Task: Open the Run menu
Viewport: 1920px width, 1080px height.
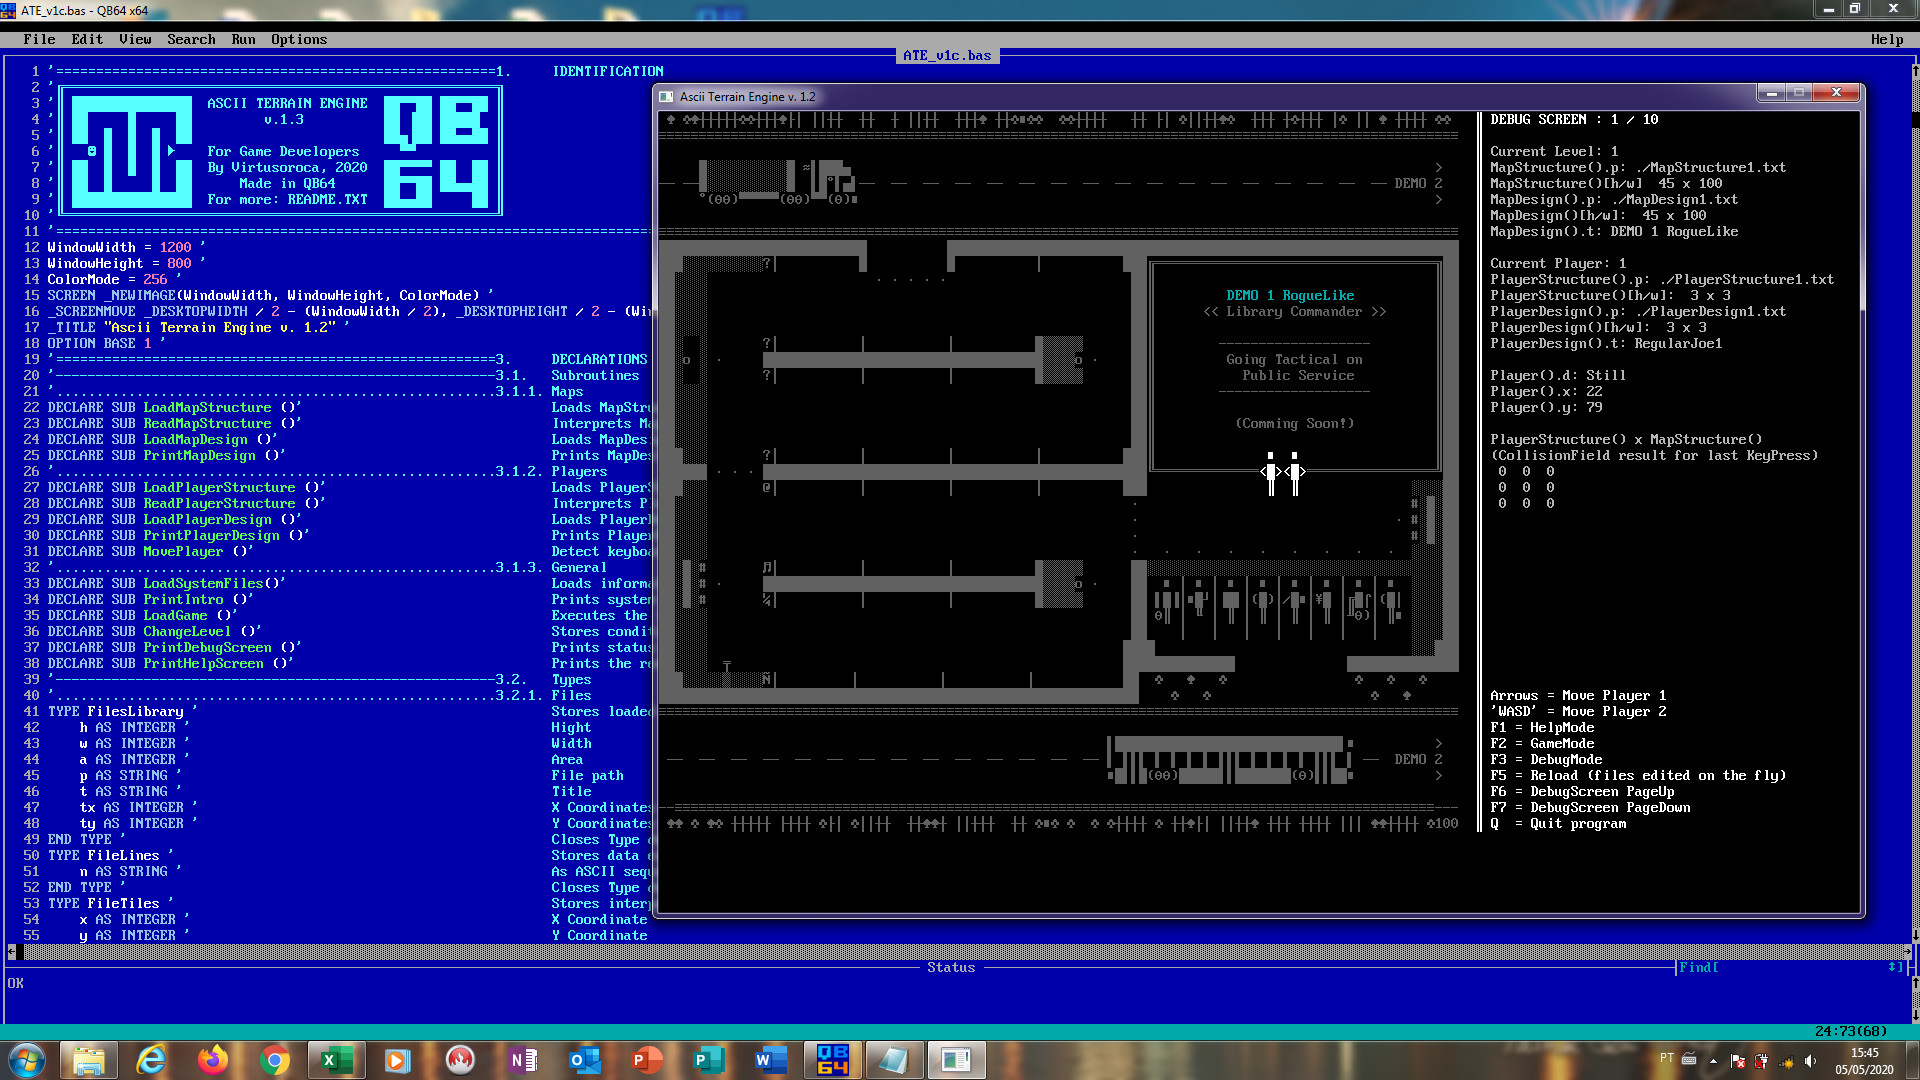Action: (243, 39)
